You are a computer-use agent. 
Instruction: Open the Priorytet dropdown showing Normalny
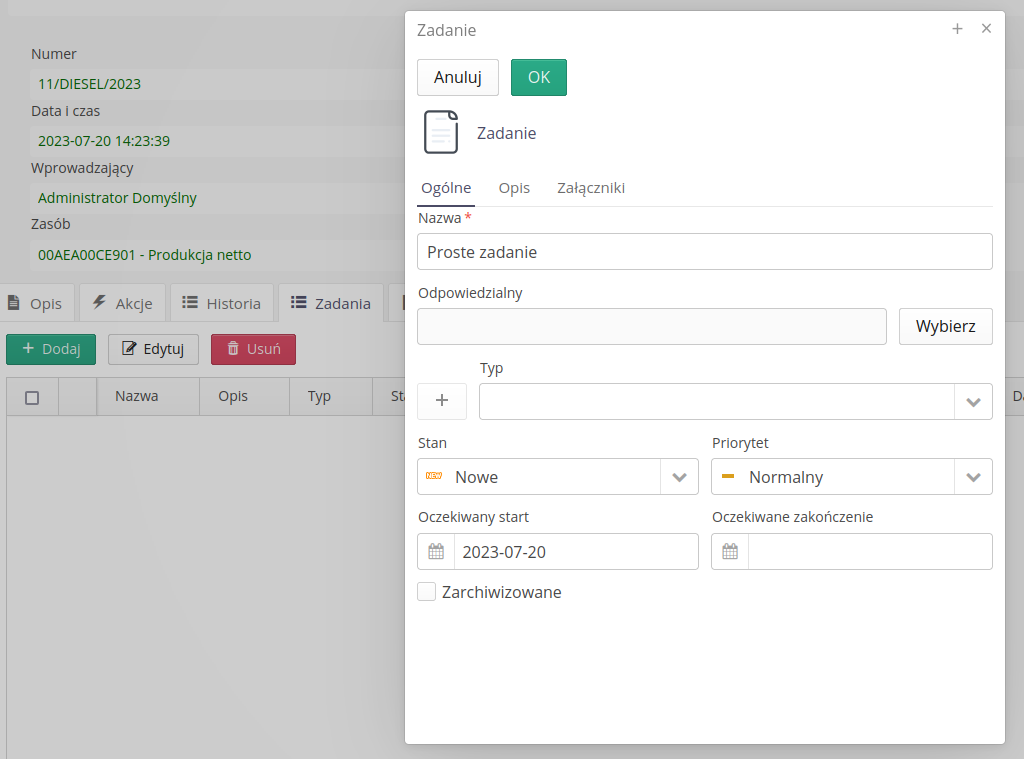973,477
